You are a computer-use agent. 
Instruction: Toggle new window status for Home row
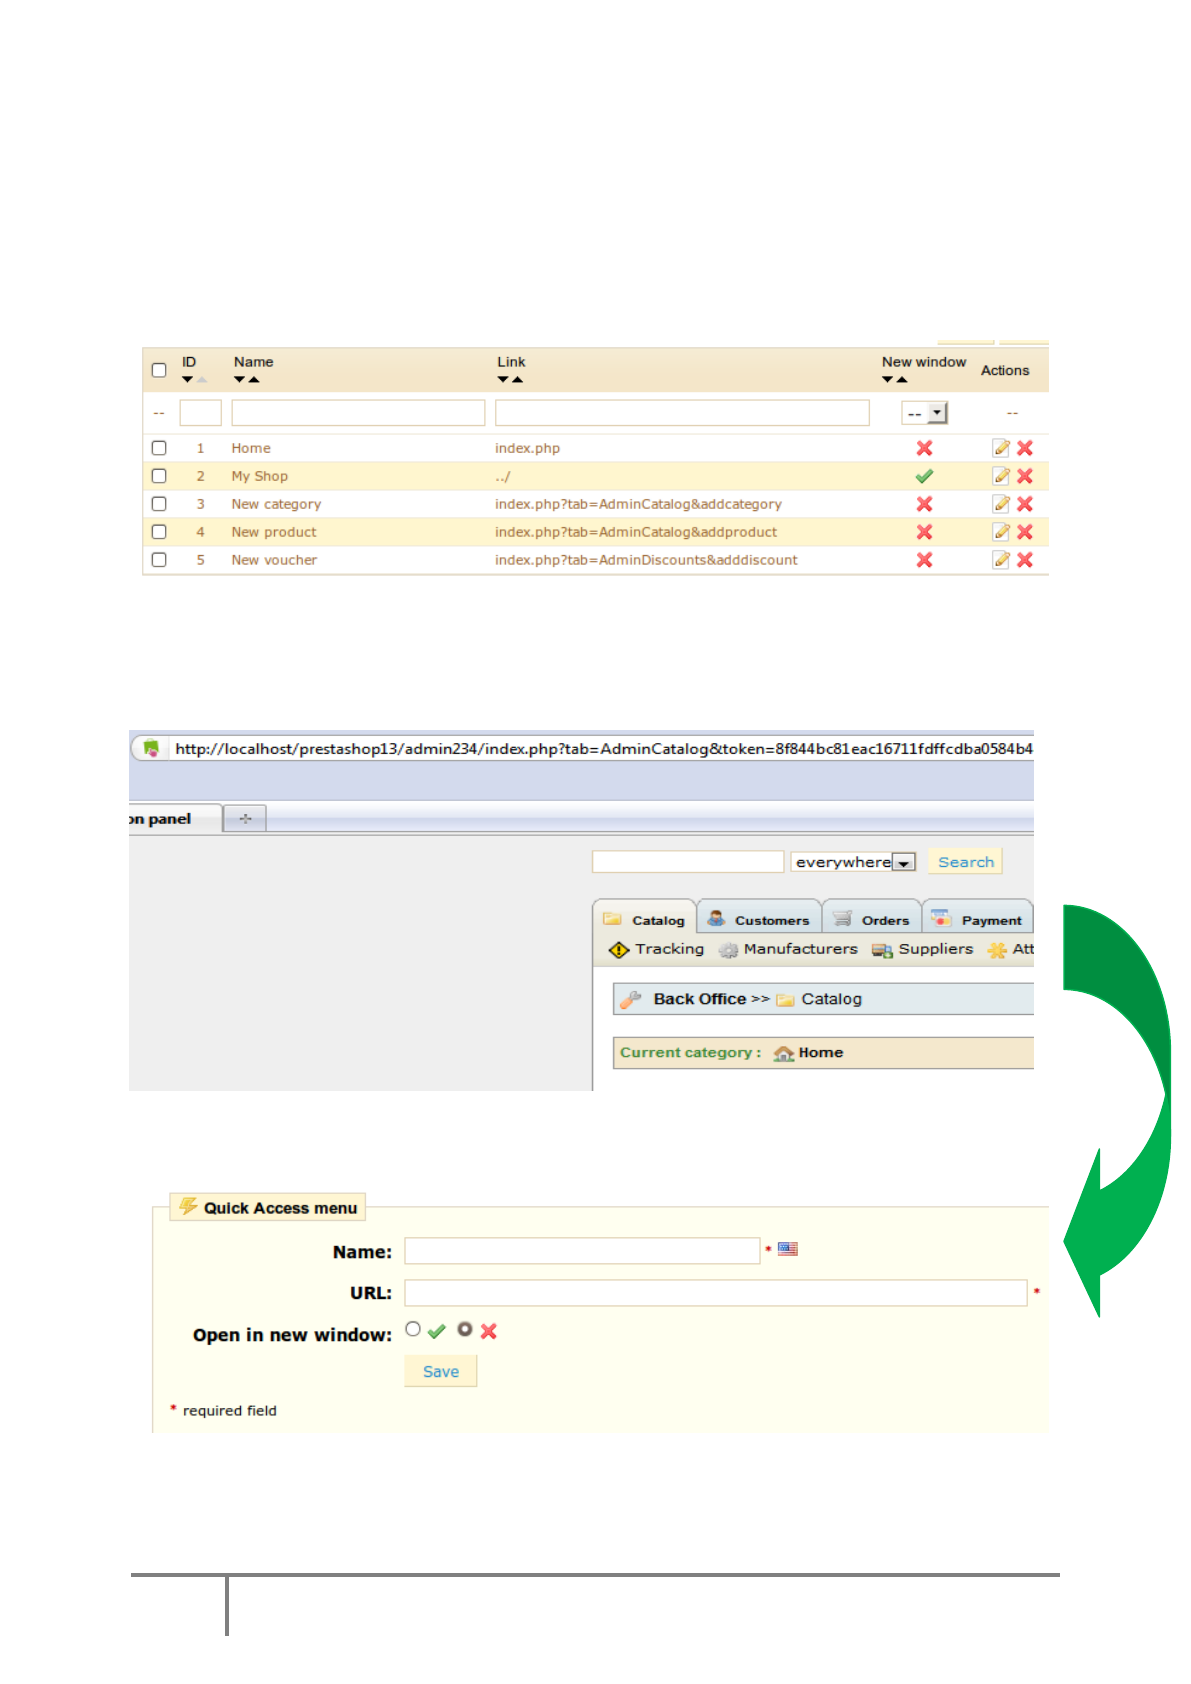pos(924,448)
